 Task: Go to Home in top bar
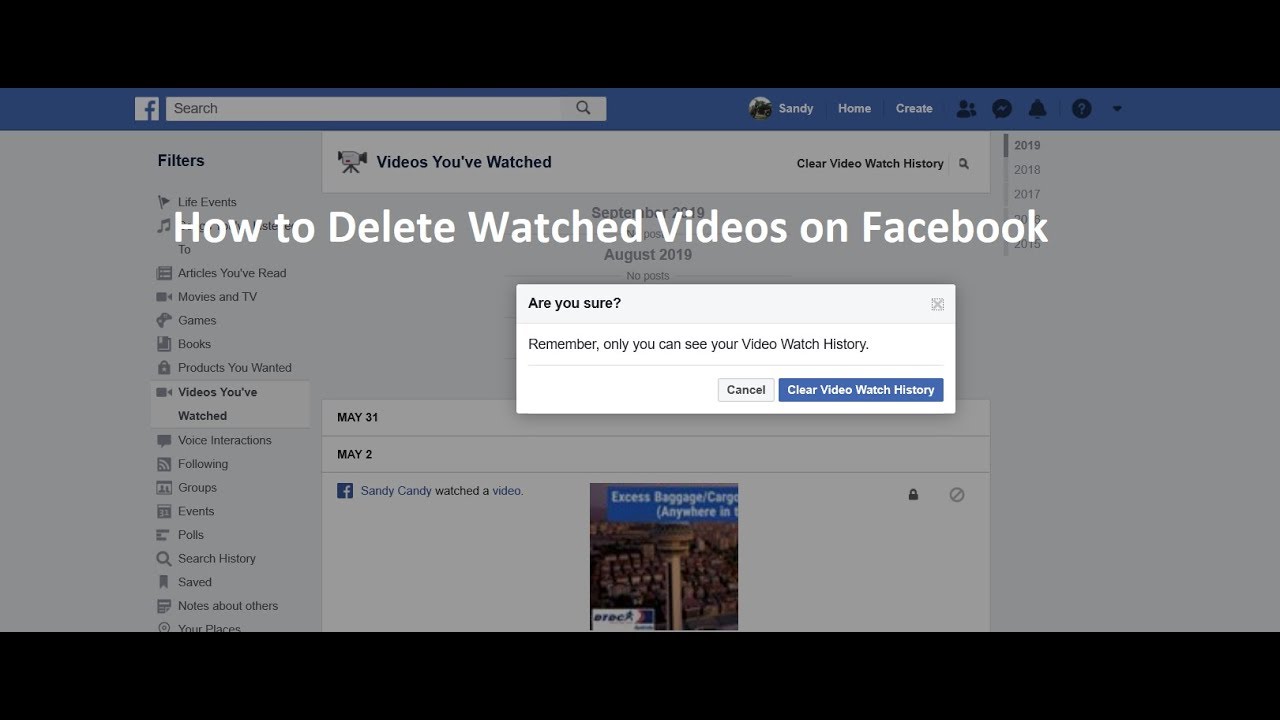click(x=854, y=109)
